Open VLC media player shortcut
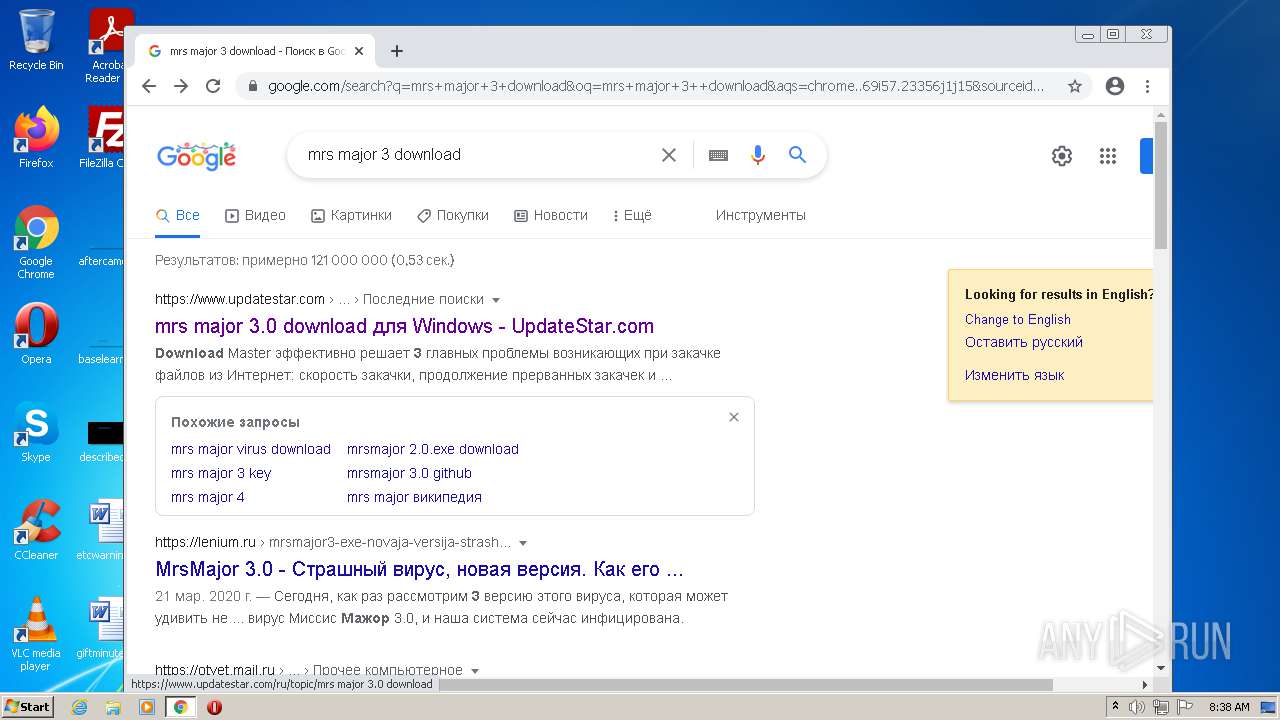Viewport: 1280px width, 720px height. (x=36, y=634)
